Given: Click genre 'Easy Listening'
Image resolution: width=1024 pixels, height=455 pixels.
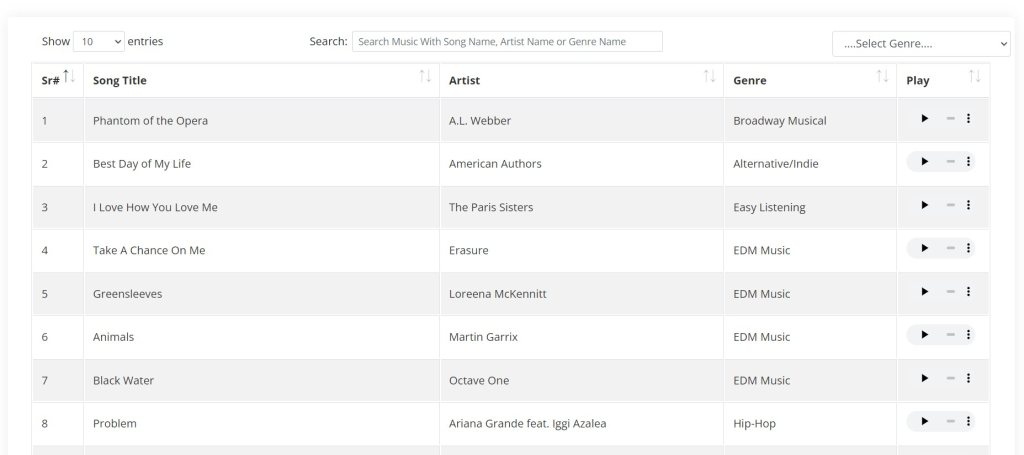Looking at the screenshot, I should (769, 207).
